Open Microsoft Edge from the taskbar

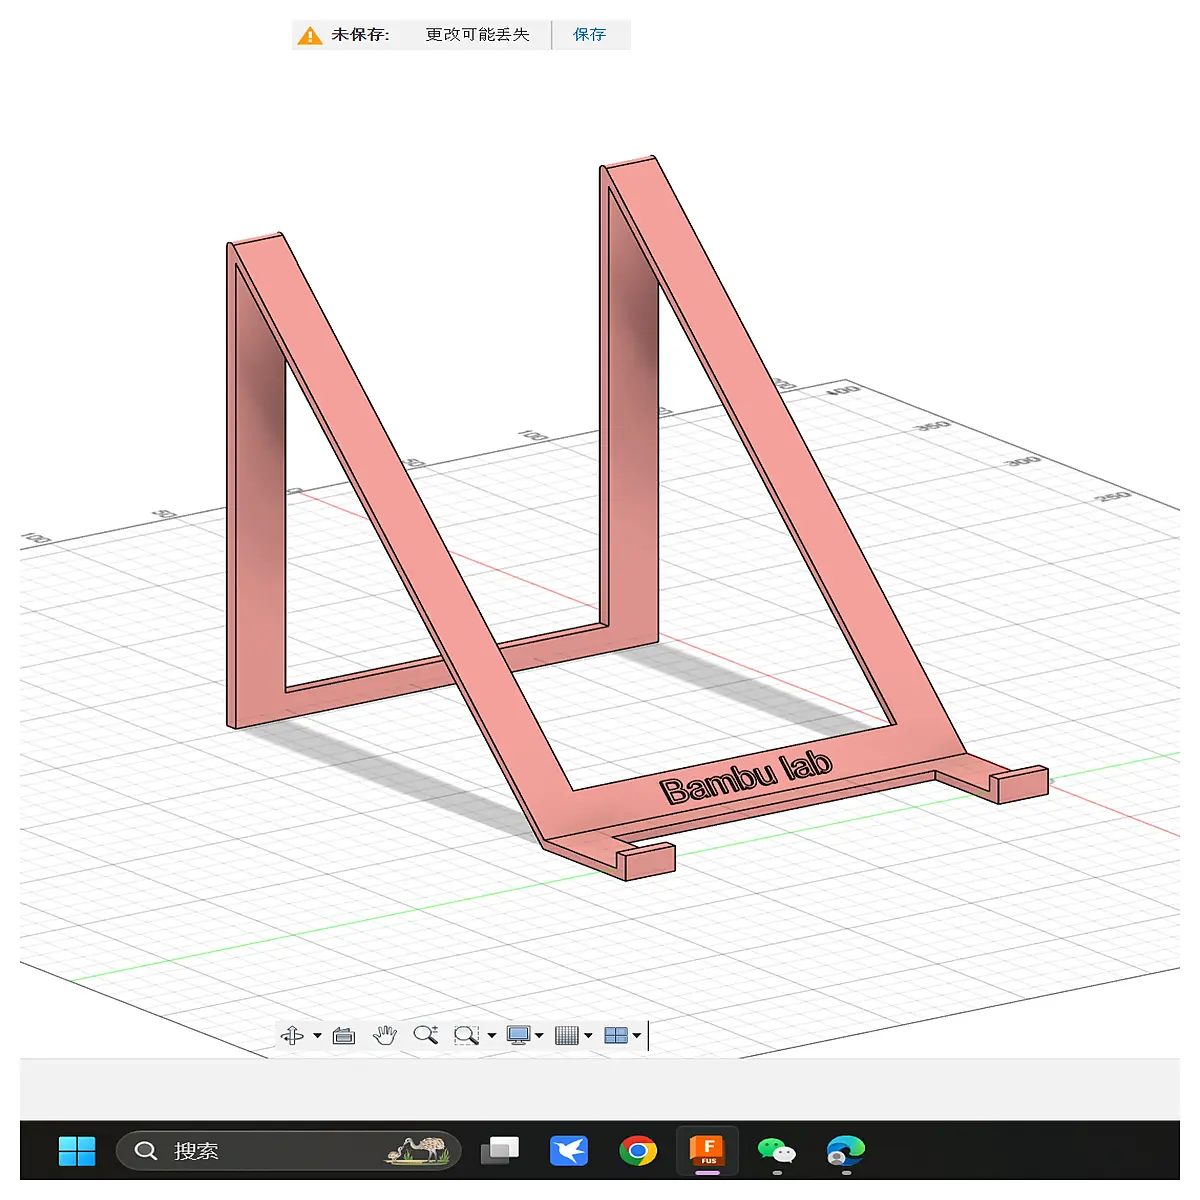pos(846,1151)
